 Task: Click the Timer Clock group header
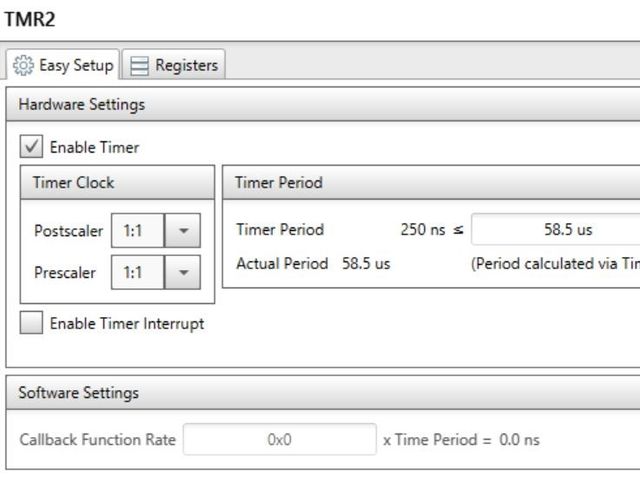point(74,182)
